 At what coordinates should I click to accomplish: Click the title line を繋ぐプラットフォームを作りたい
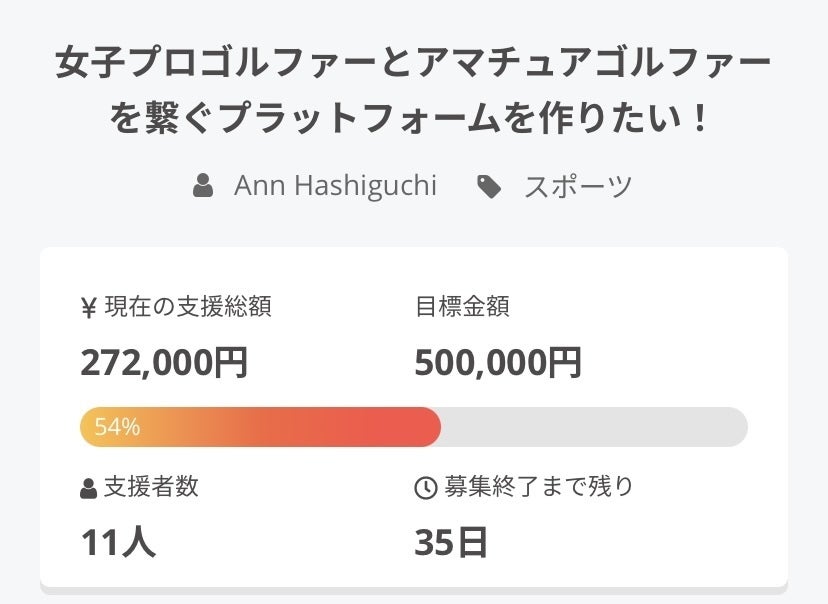click(x=413, y=119)
